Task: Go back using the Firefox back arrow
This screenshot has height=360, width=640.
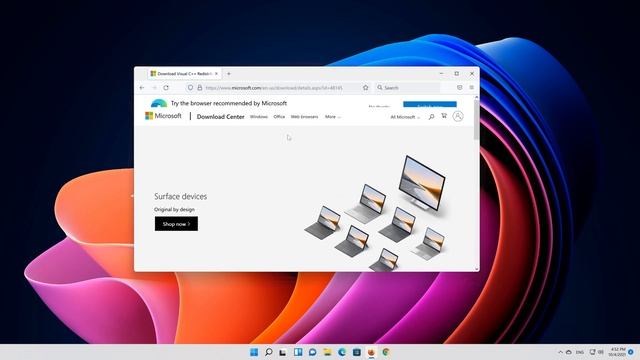Action: 142,88
